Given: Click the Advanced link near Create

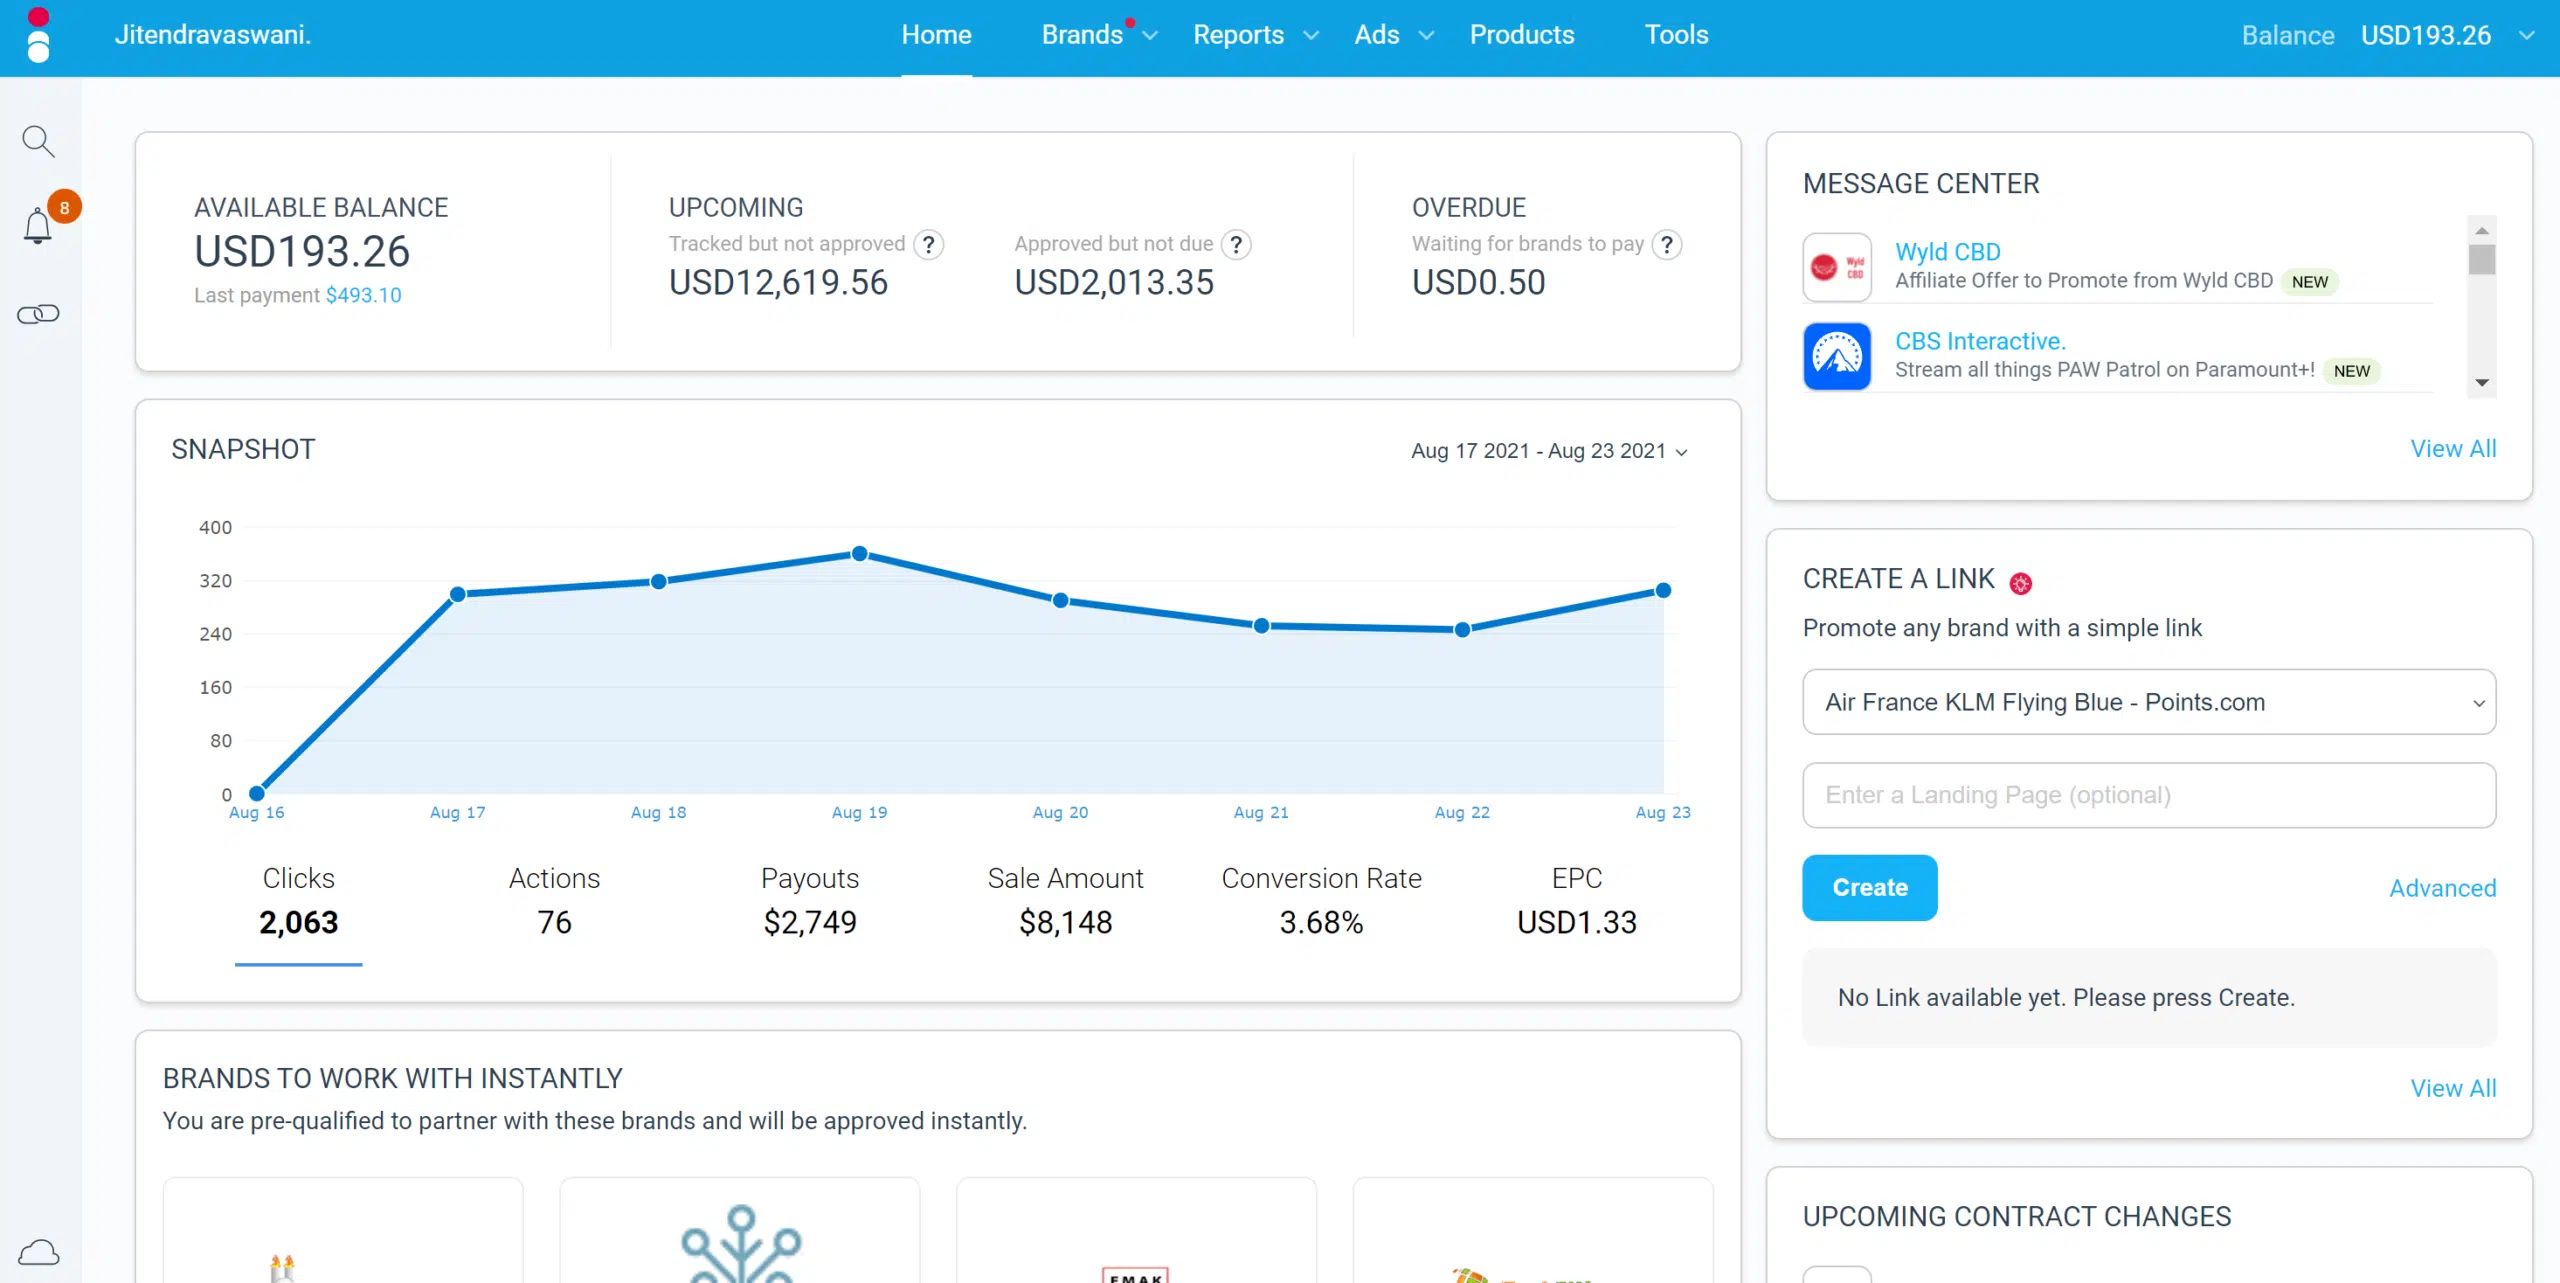Looking at the screenshot, I should tap(2442, 888).
